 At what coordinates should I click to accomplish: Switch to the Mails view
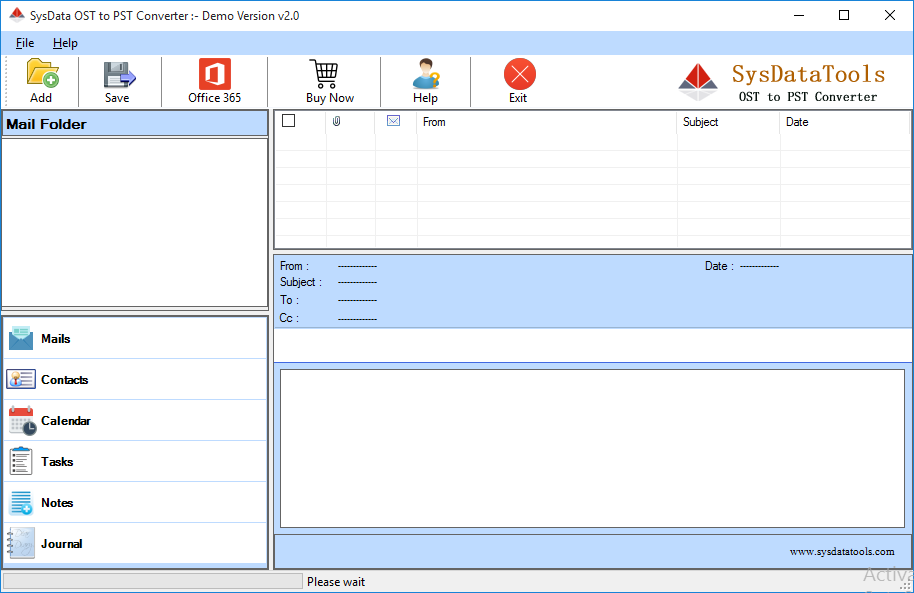[135, 338]
